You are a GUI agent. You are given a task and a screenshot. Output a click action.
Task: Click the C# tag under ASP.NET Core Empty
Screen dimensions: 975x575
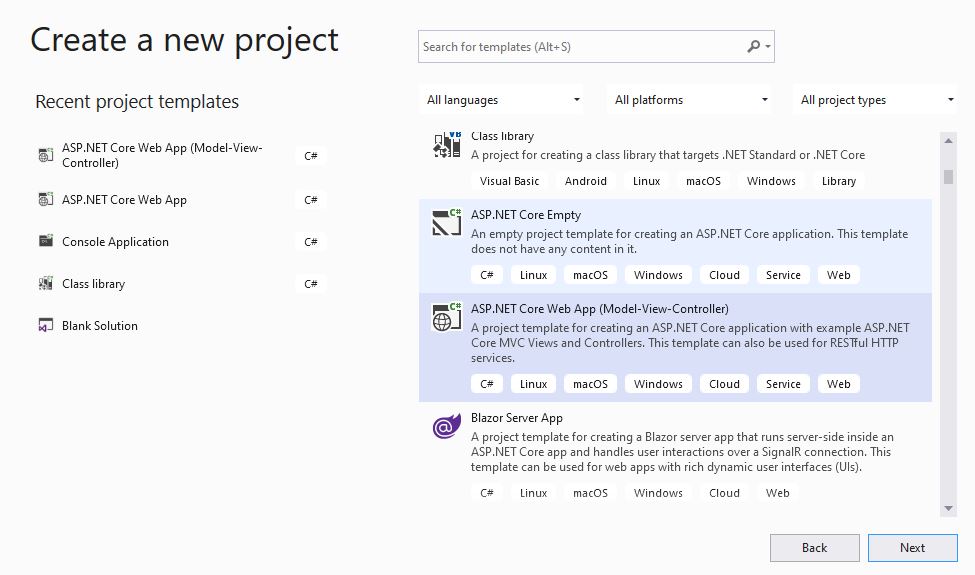487,275
